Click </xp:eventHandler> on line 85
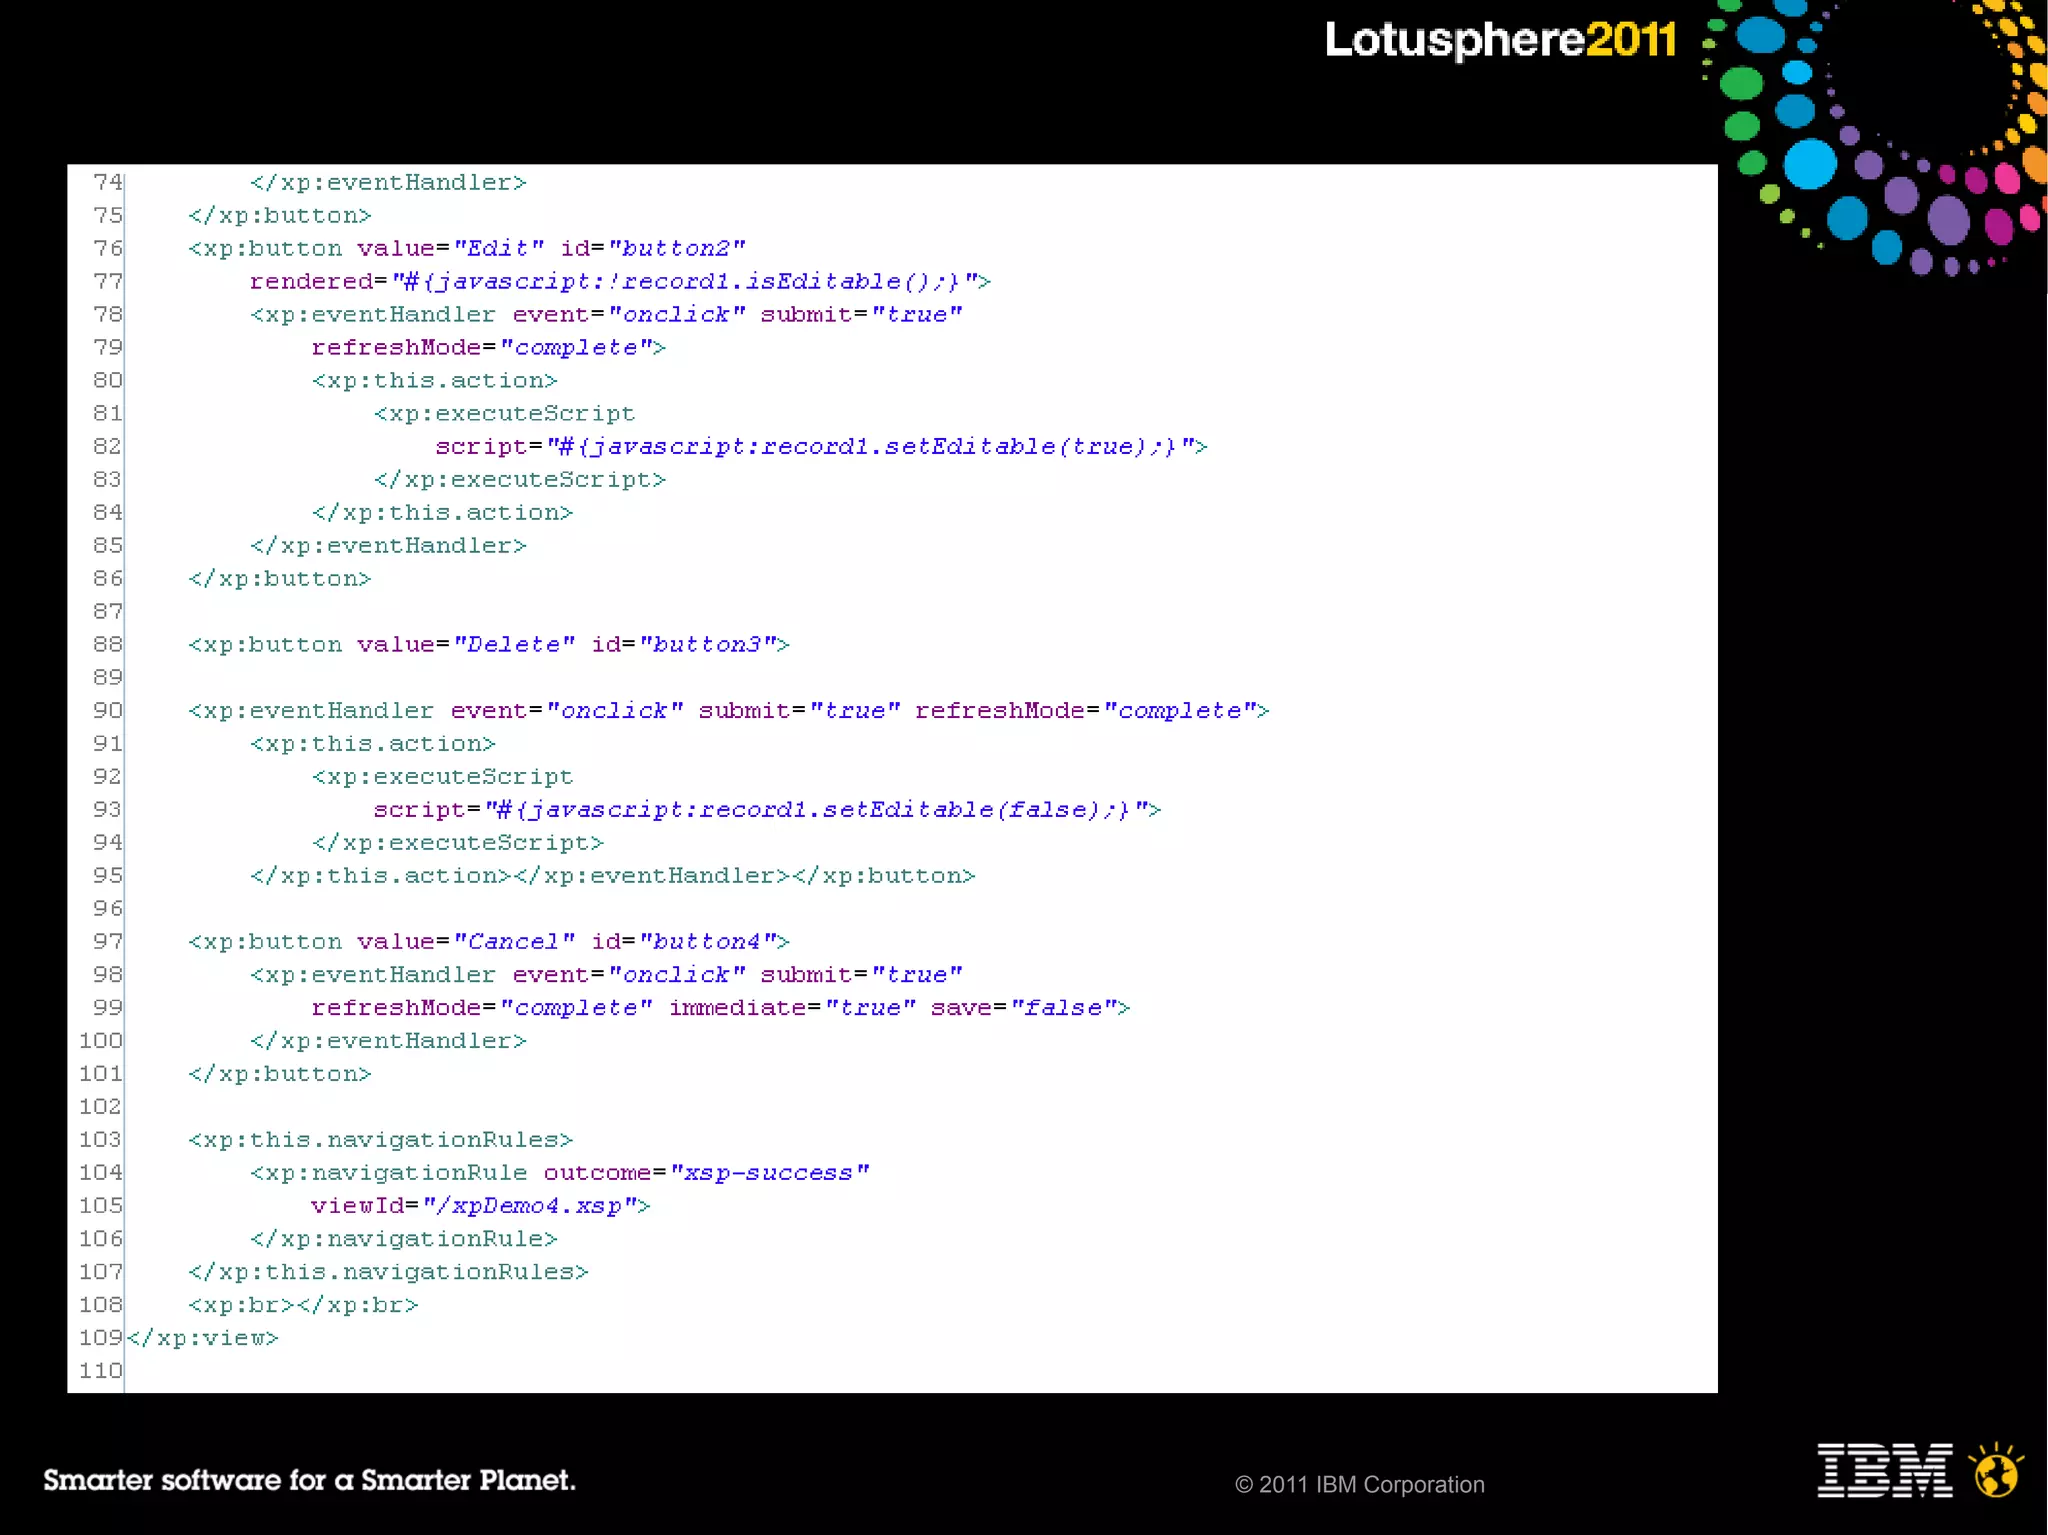Image resolution: width=2048 pixels, height=1535 pixels. [x=388, y=545]
